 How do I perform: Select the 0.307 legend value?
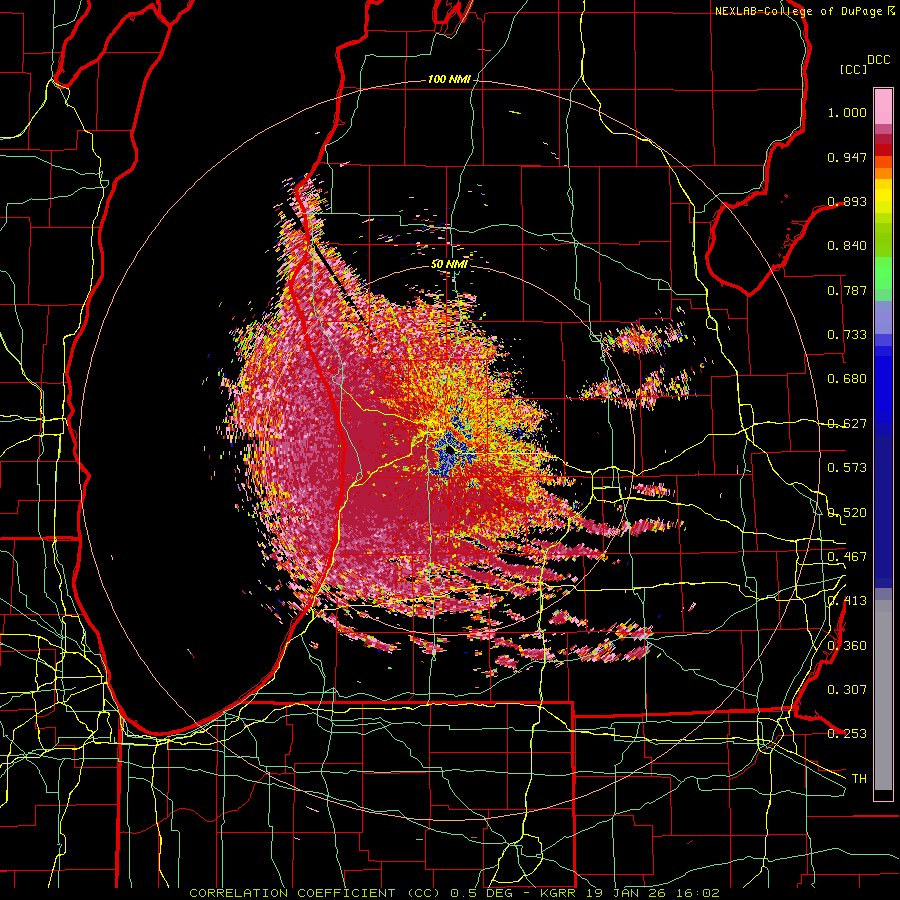tap(847, 690)
